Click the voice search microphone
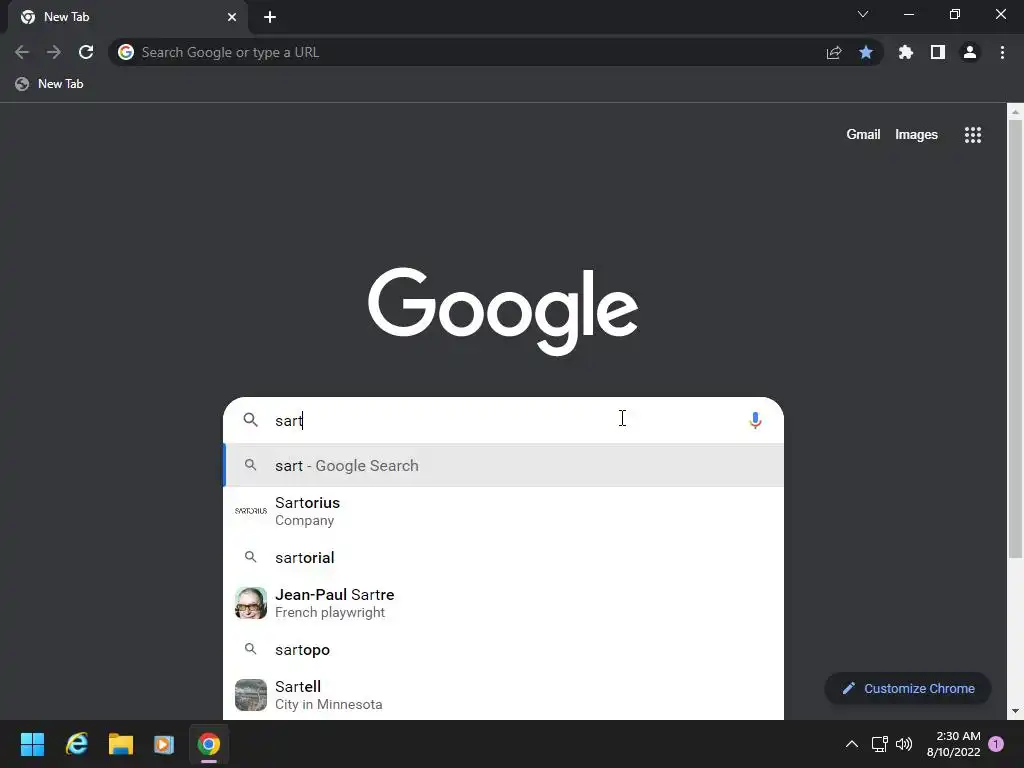 (755, 420)
